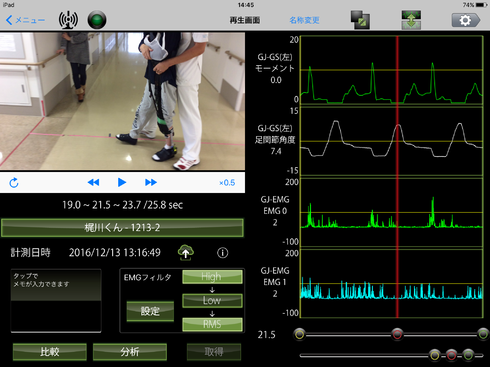
Task: Open 名称変更 rename option
Action: pyautogui.click(x=304, y=20)
